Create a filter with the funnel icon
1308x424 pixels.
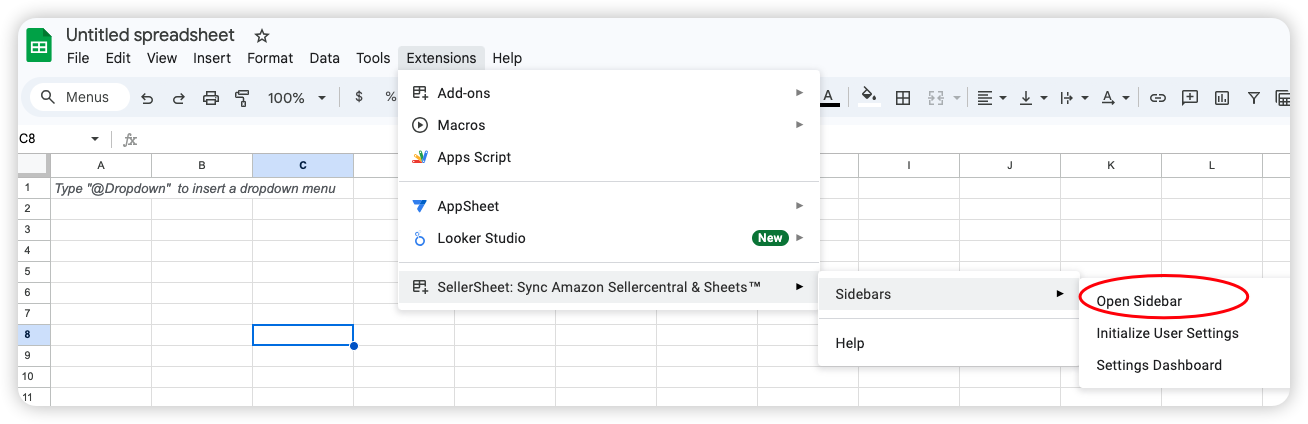pyautogui.click(x=1253, y=98)
